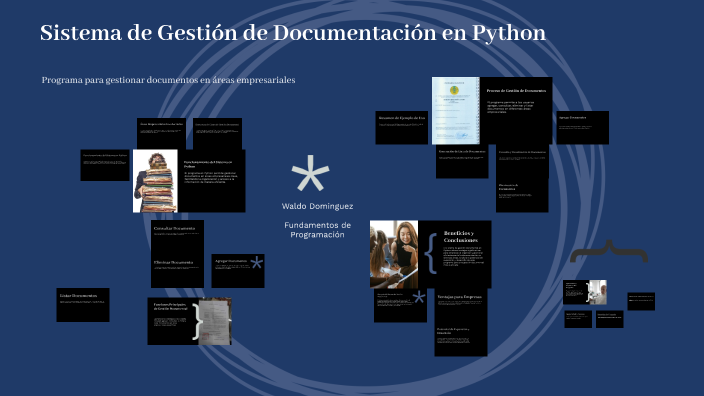Click the blue asterisk on the Agregar Documento card
This screenshot has width=704, height=396.
coord(257,263)
